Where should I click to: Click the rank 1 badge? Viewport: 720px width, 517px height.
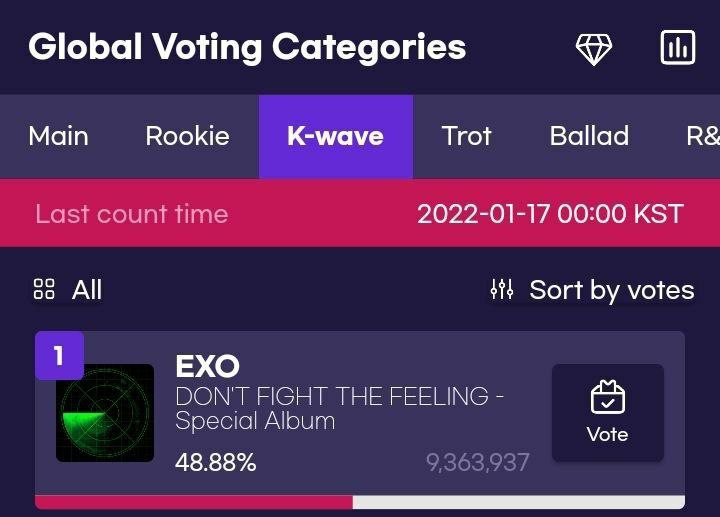click(59, 355)
